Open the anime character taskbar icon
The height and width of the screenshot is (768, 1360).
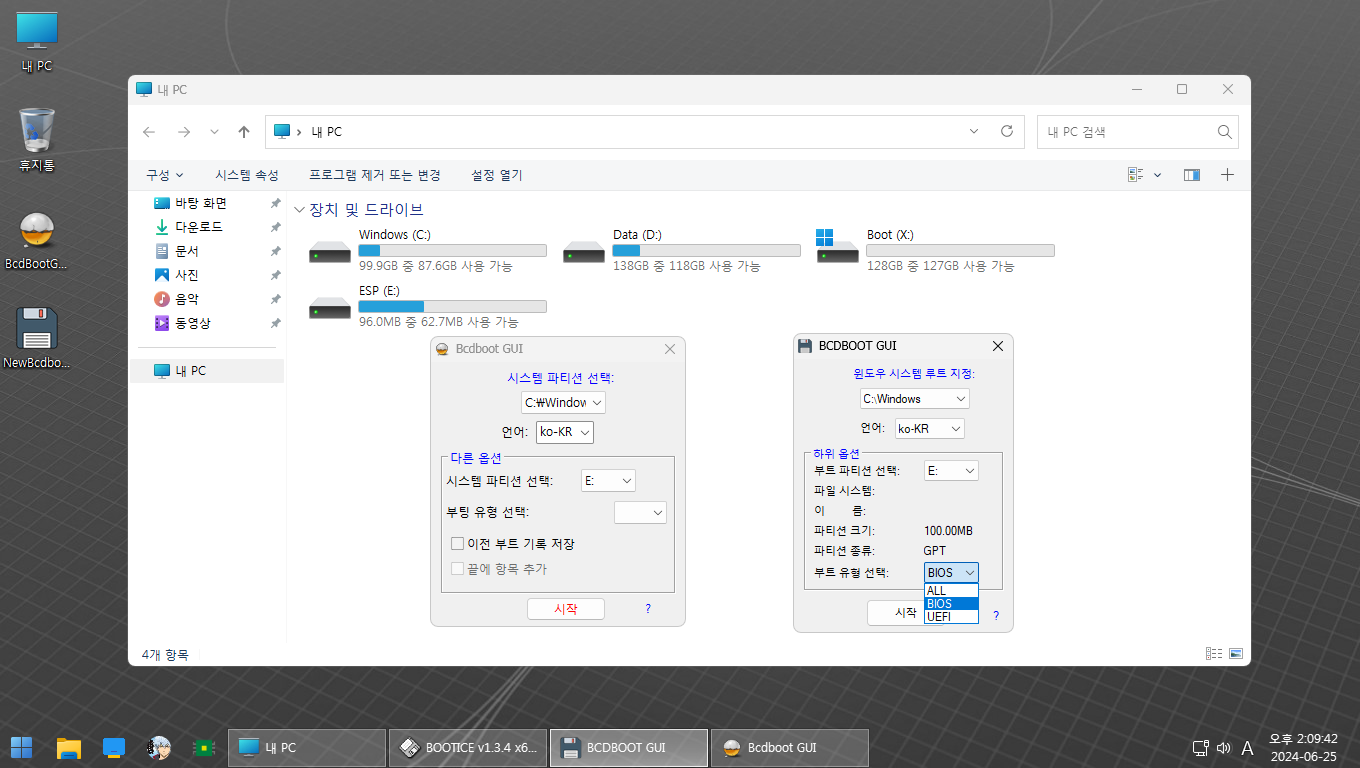click(159, 747)
